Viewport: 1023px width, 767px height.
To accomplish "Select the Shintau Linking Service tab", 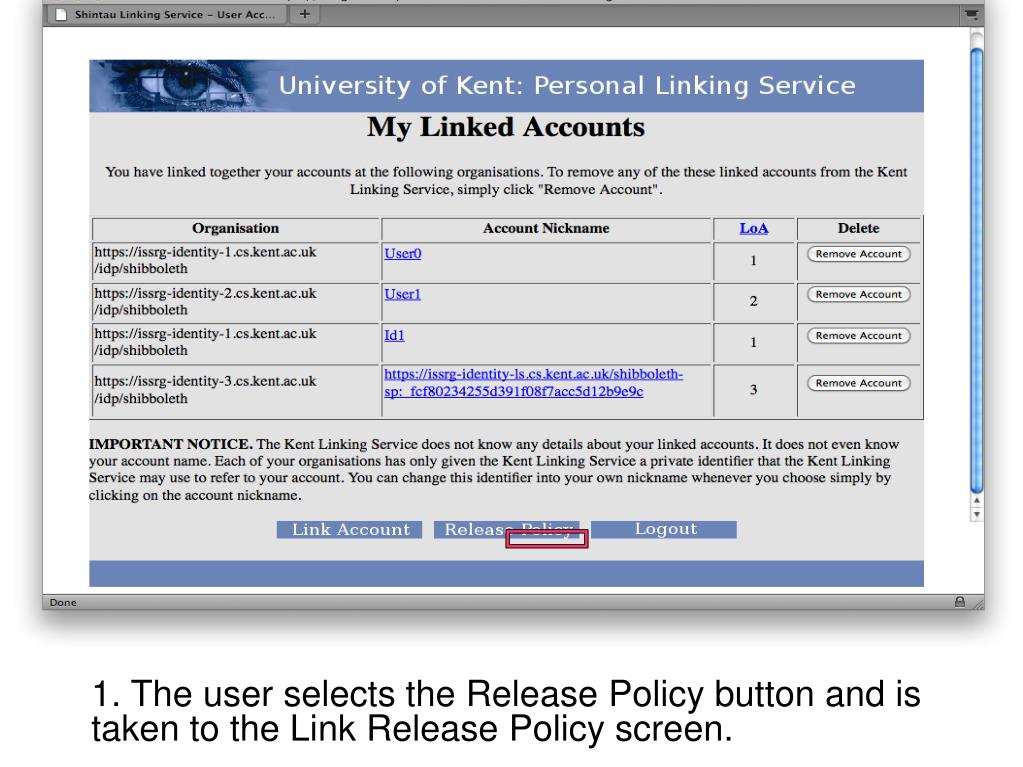I will [x=168, y=14].
